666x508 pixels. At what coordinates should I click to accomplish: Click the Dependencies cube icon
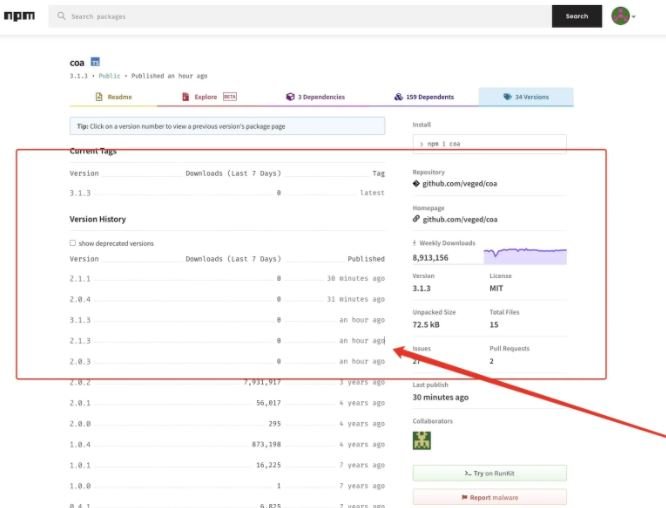pos(290,97)
